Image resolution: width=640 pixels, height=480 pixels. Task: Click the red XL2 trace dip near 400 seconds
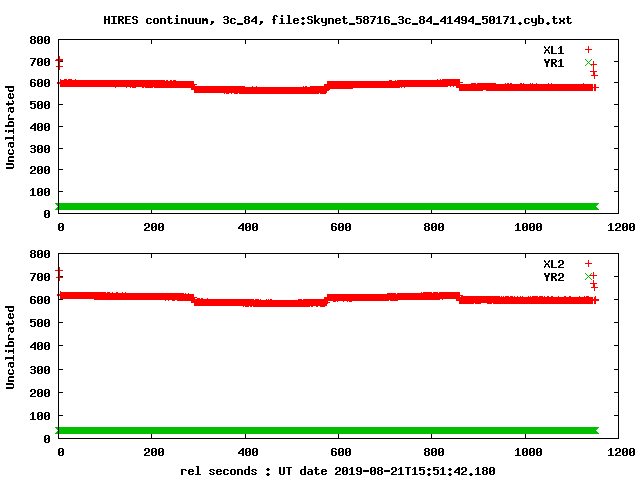pos(260,302)
